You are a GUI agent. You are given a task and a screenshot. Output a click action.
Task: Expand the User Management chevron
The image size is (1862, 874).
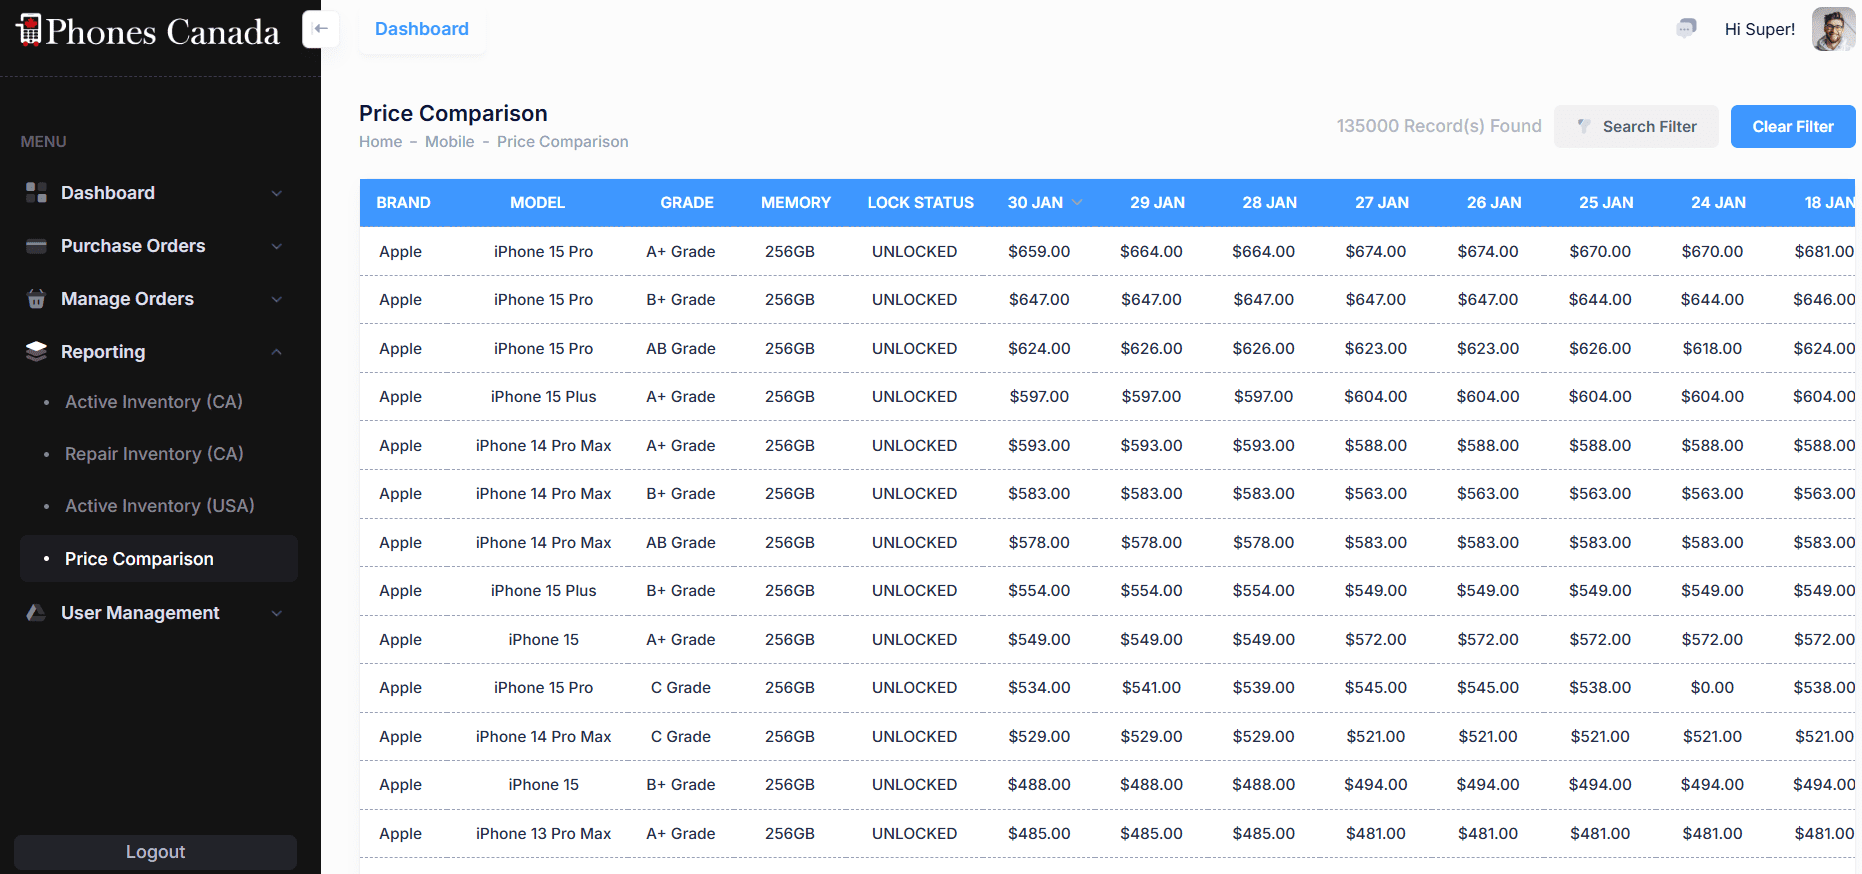coord(277,613)
